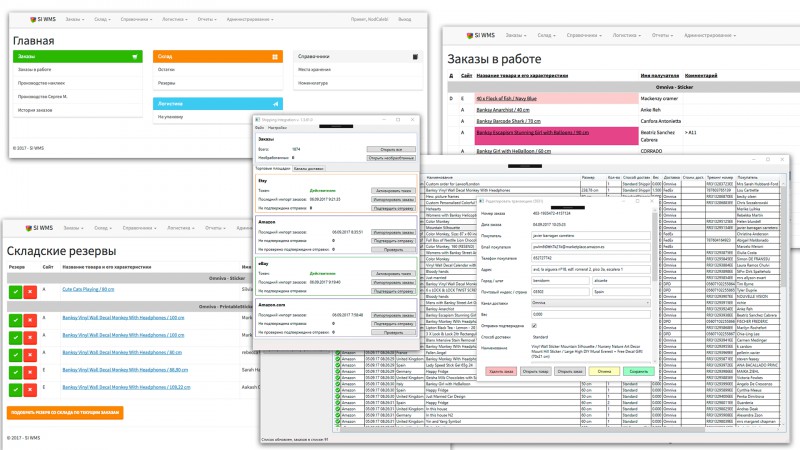This screenshot has width=800, height=450.
Task: Click green check for Monkey With Headphones / 88,80 cm
Action: [15, 372]
